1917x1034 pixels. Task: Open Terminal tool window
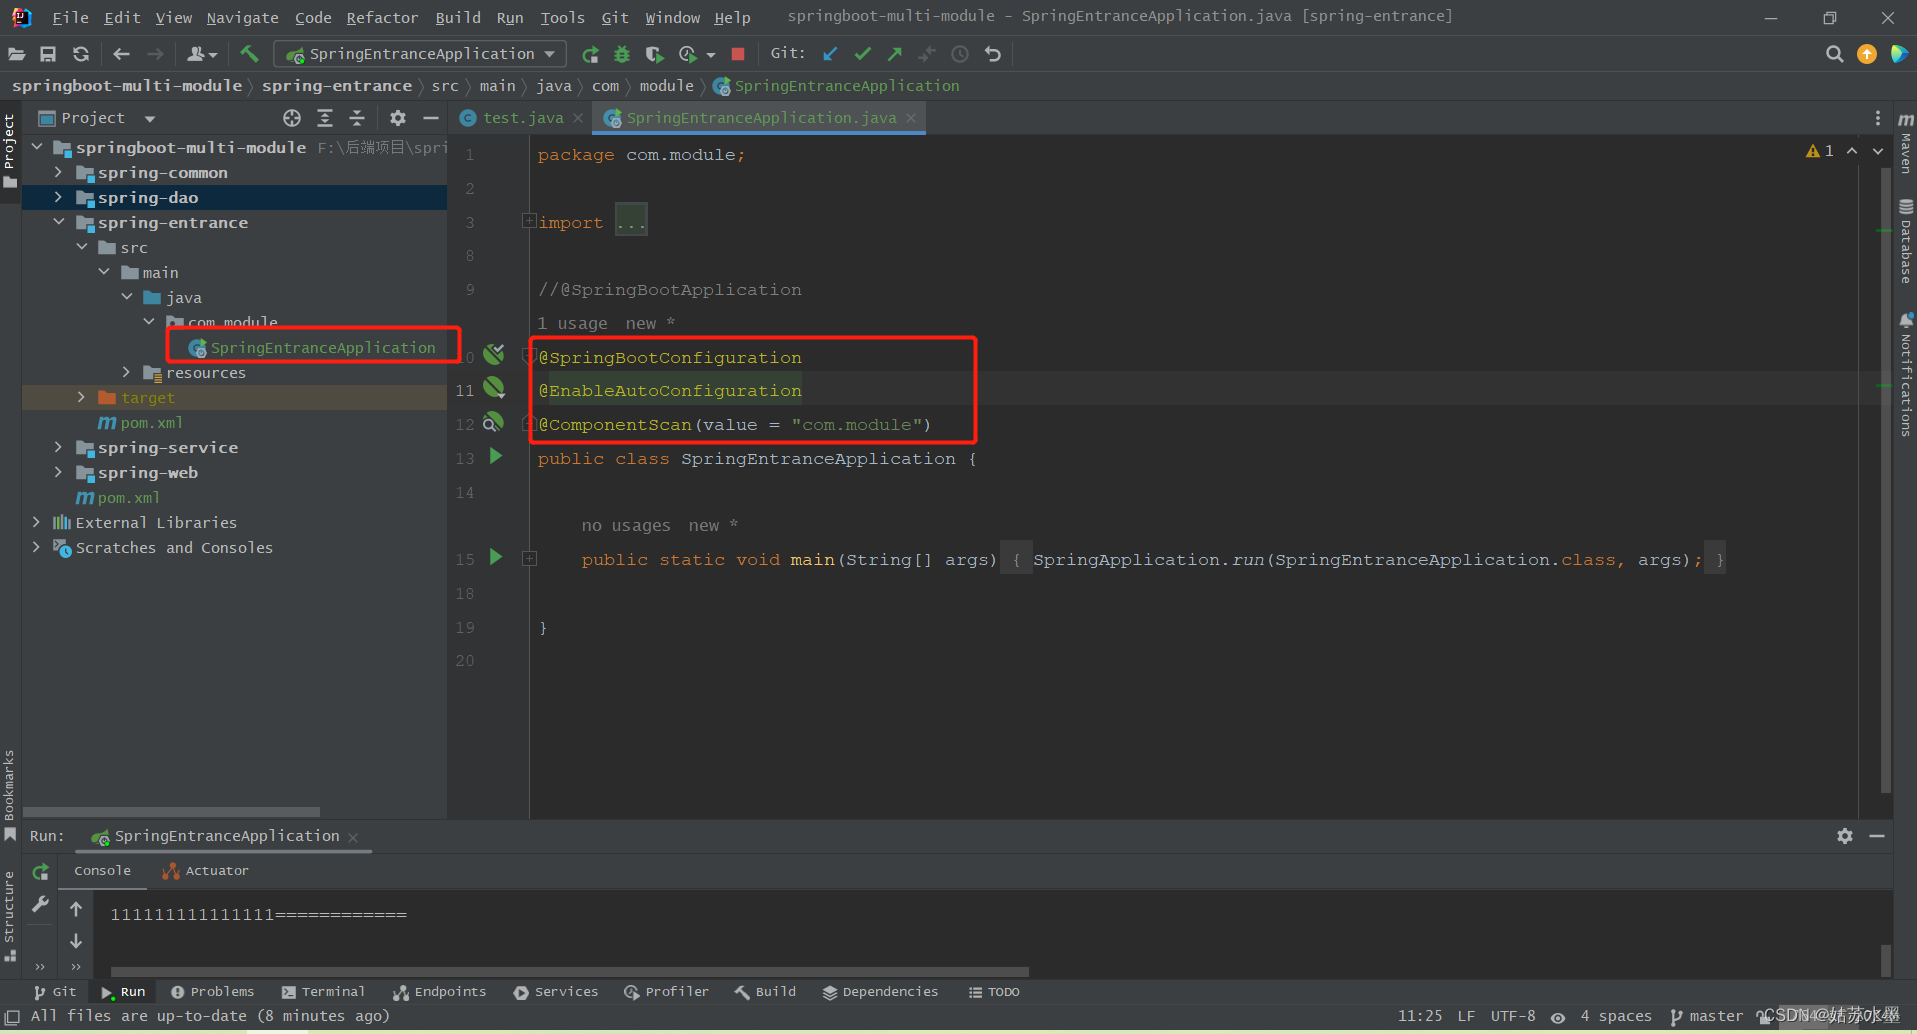tap(323, 992)
